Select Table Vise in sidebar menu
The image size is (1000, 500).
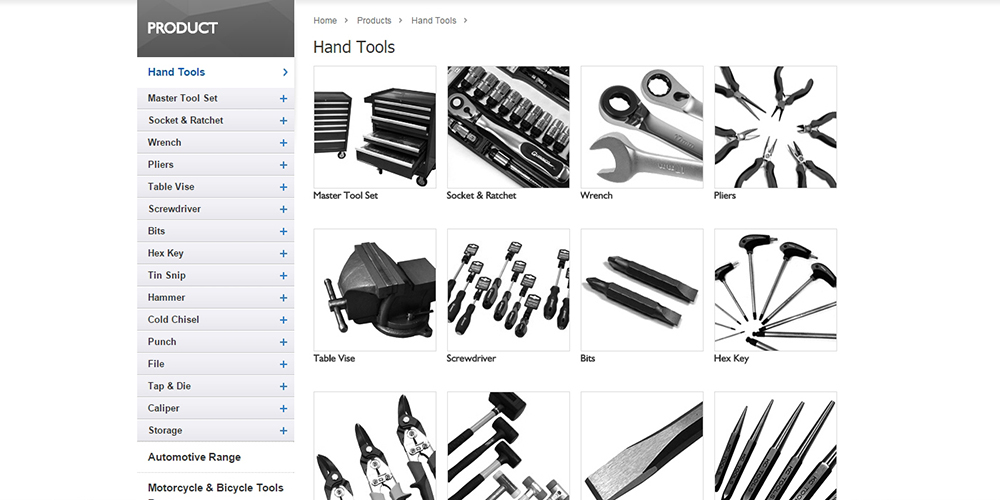point(171,187)
